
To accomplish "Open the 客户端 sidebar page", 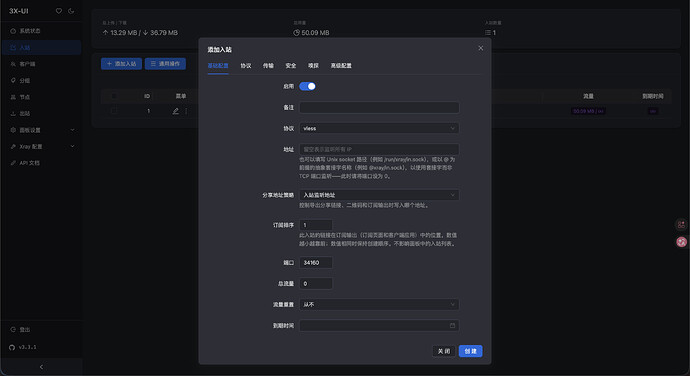I will (x=41, y=64).
